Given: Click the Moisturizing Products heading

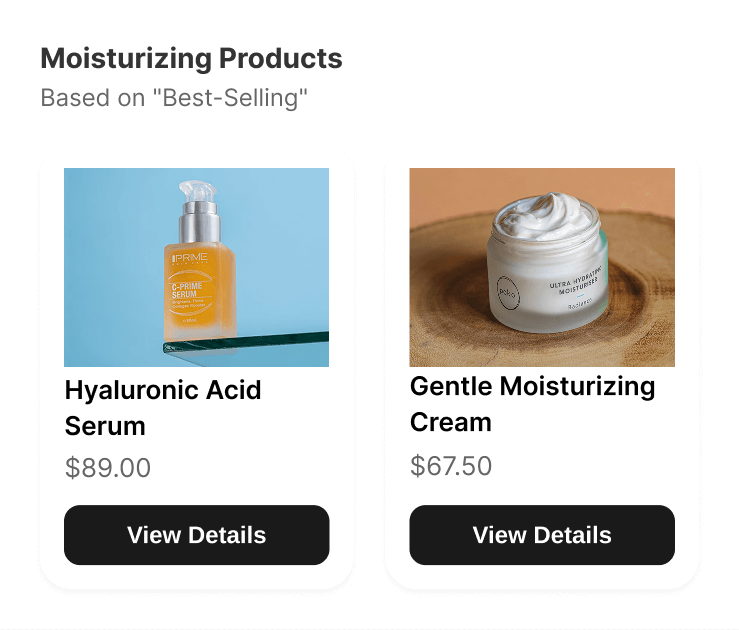Looking at the screenshot, I should coord(191,59).
